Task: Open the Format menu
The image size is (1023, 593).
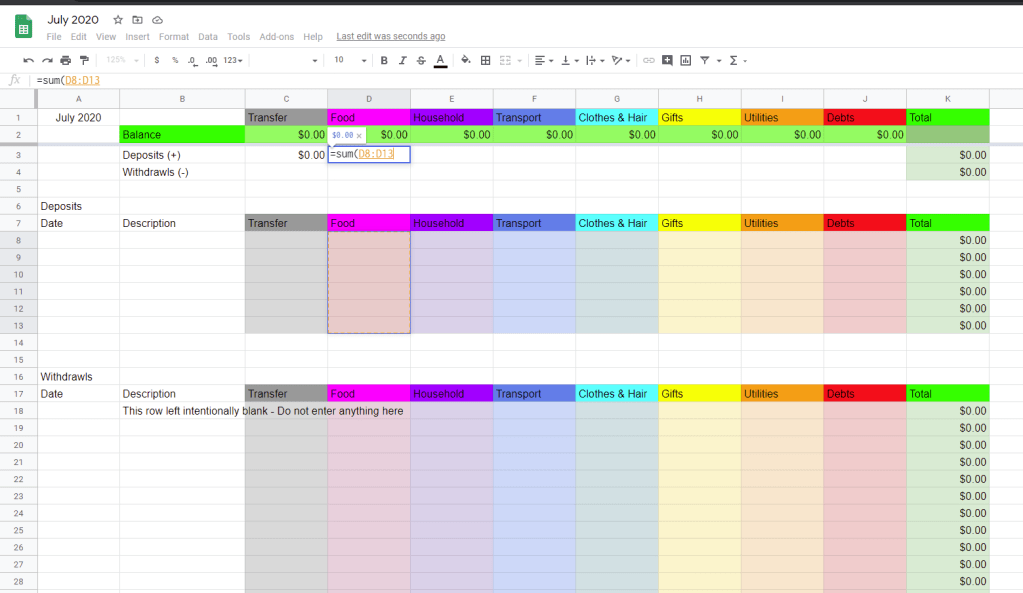Action: click(x=173, y=37)
